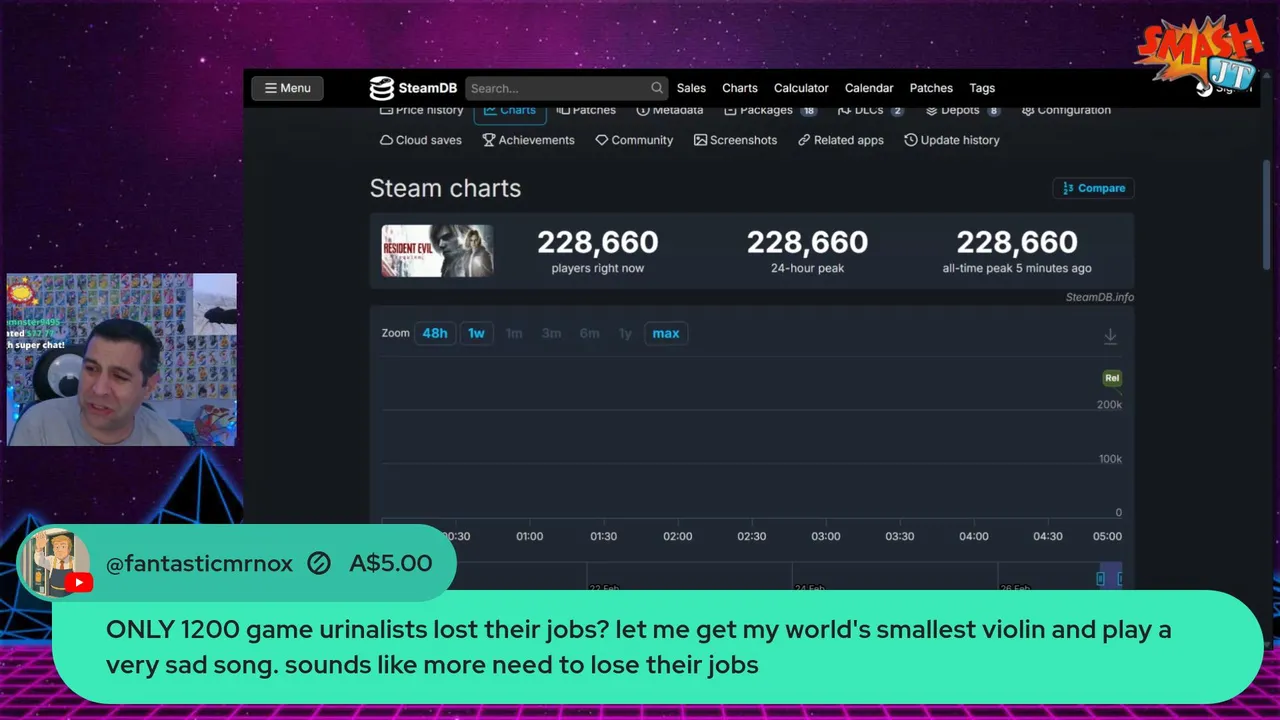Open the Update history tab

click(952, 140)
